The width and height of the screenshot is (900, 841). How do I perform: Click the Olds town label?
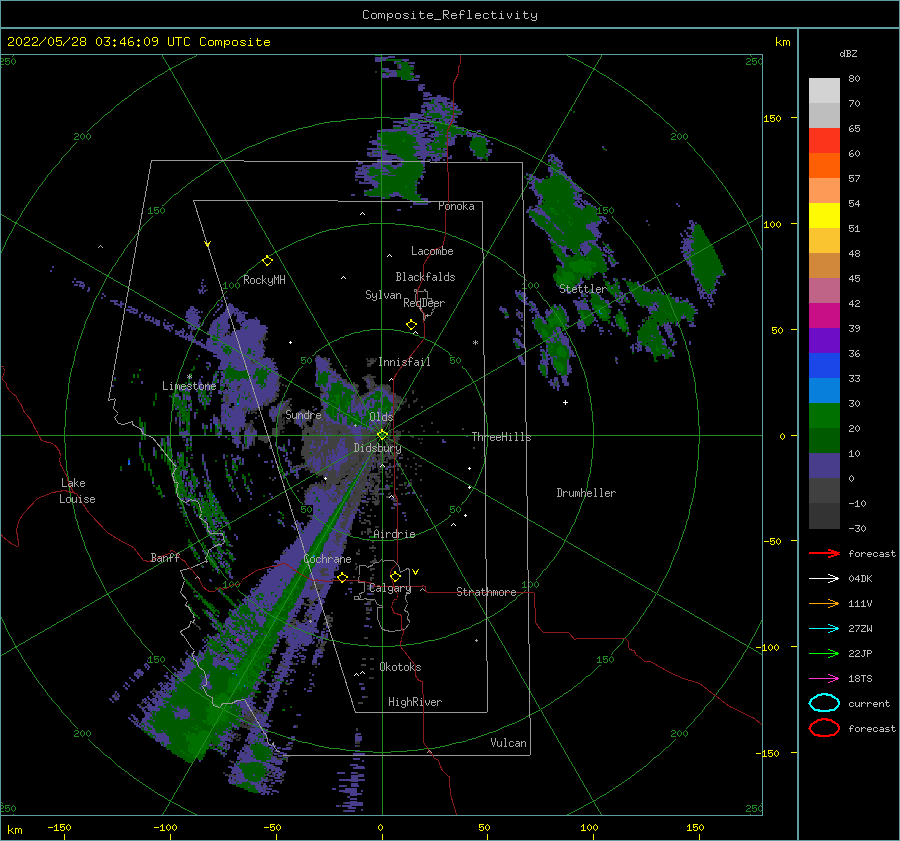(381, 417)
